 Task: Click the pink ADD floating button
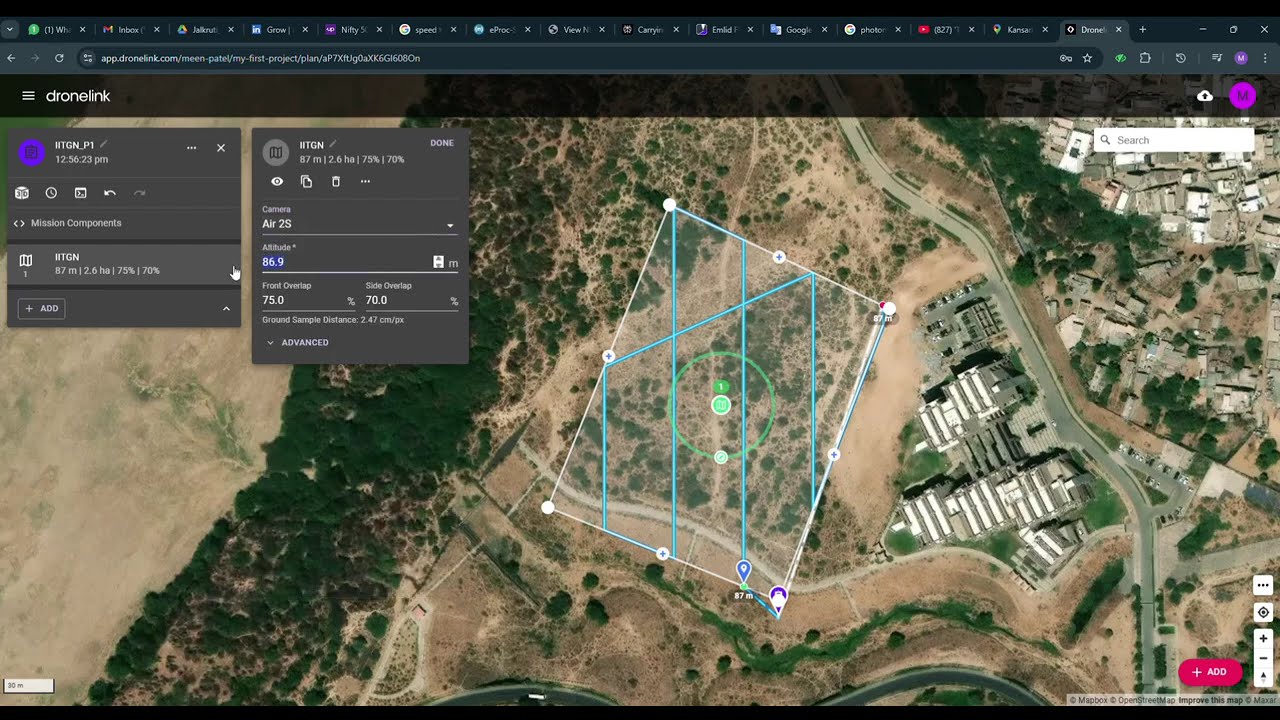[x=1210, y=672]
